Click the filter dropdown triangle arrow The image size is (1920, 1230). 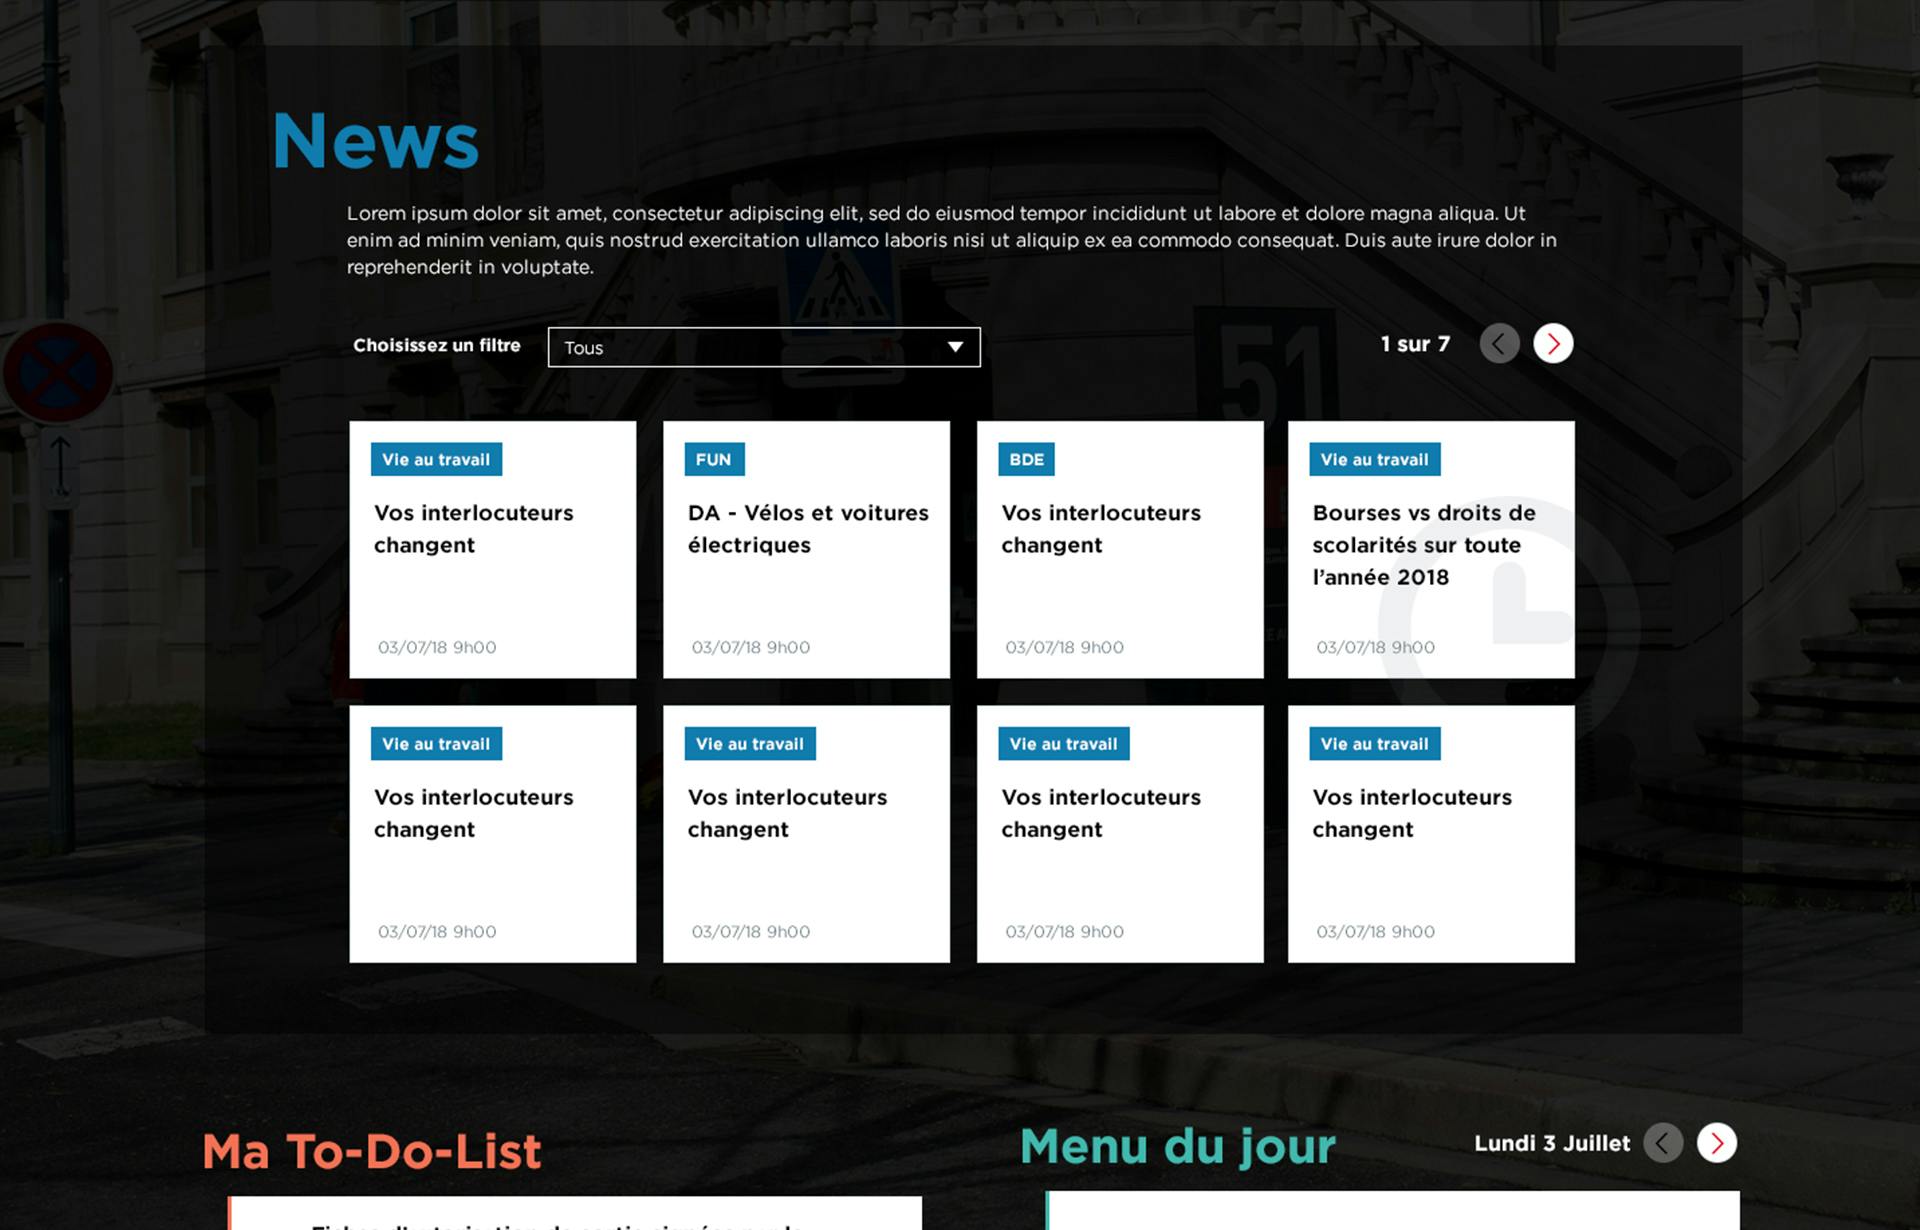point(955,347)
